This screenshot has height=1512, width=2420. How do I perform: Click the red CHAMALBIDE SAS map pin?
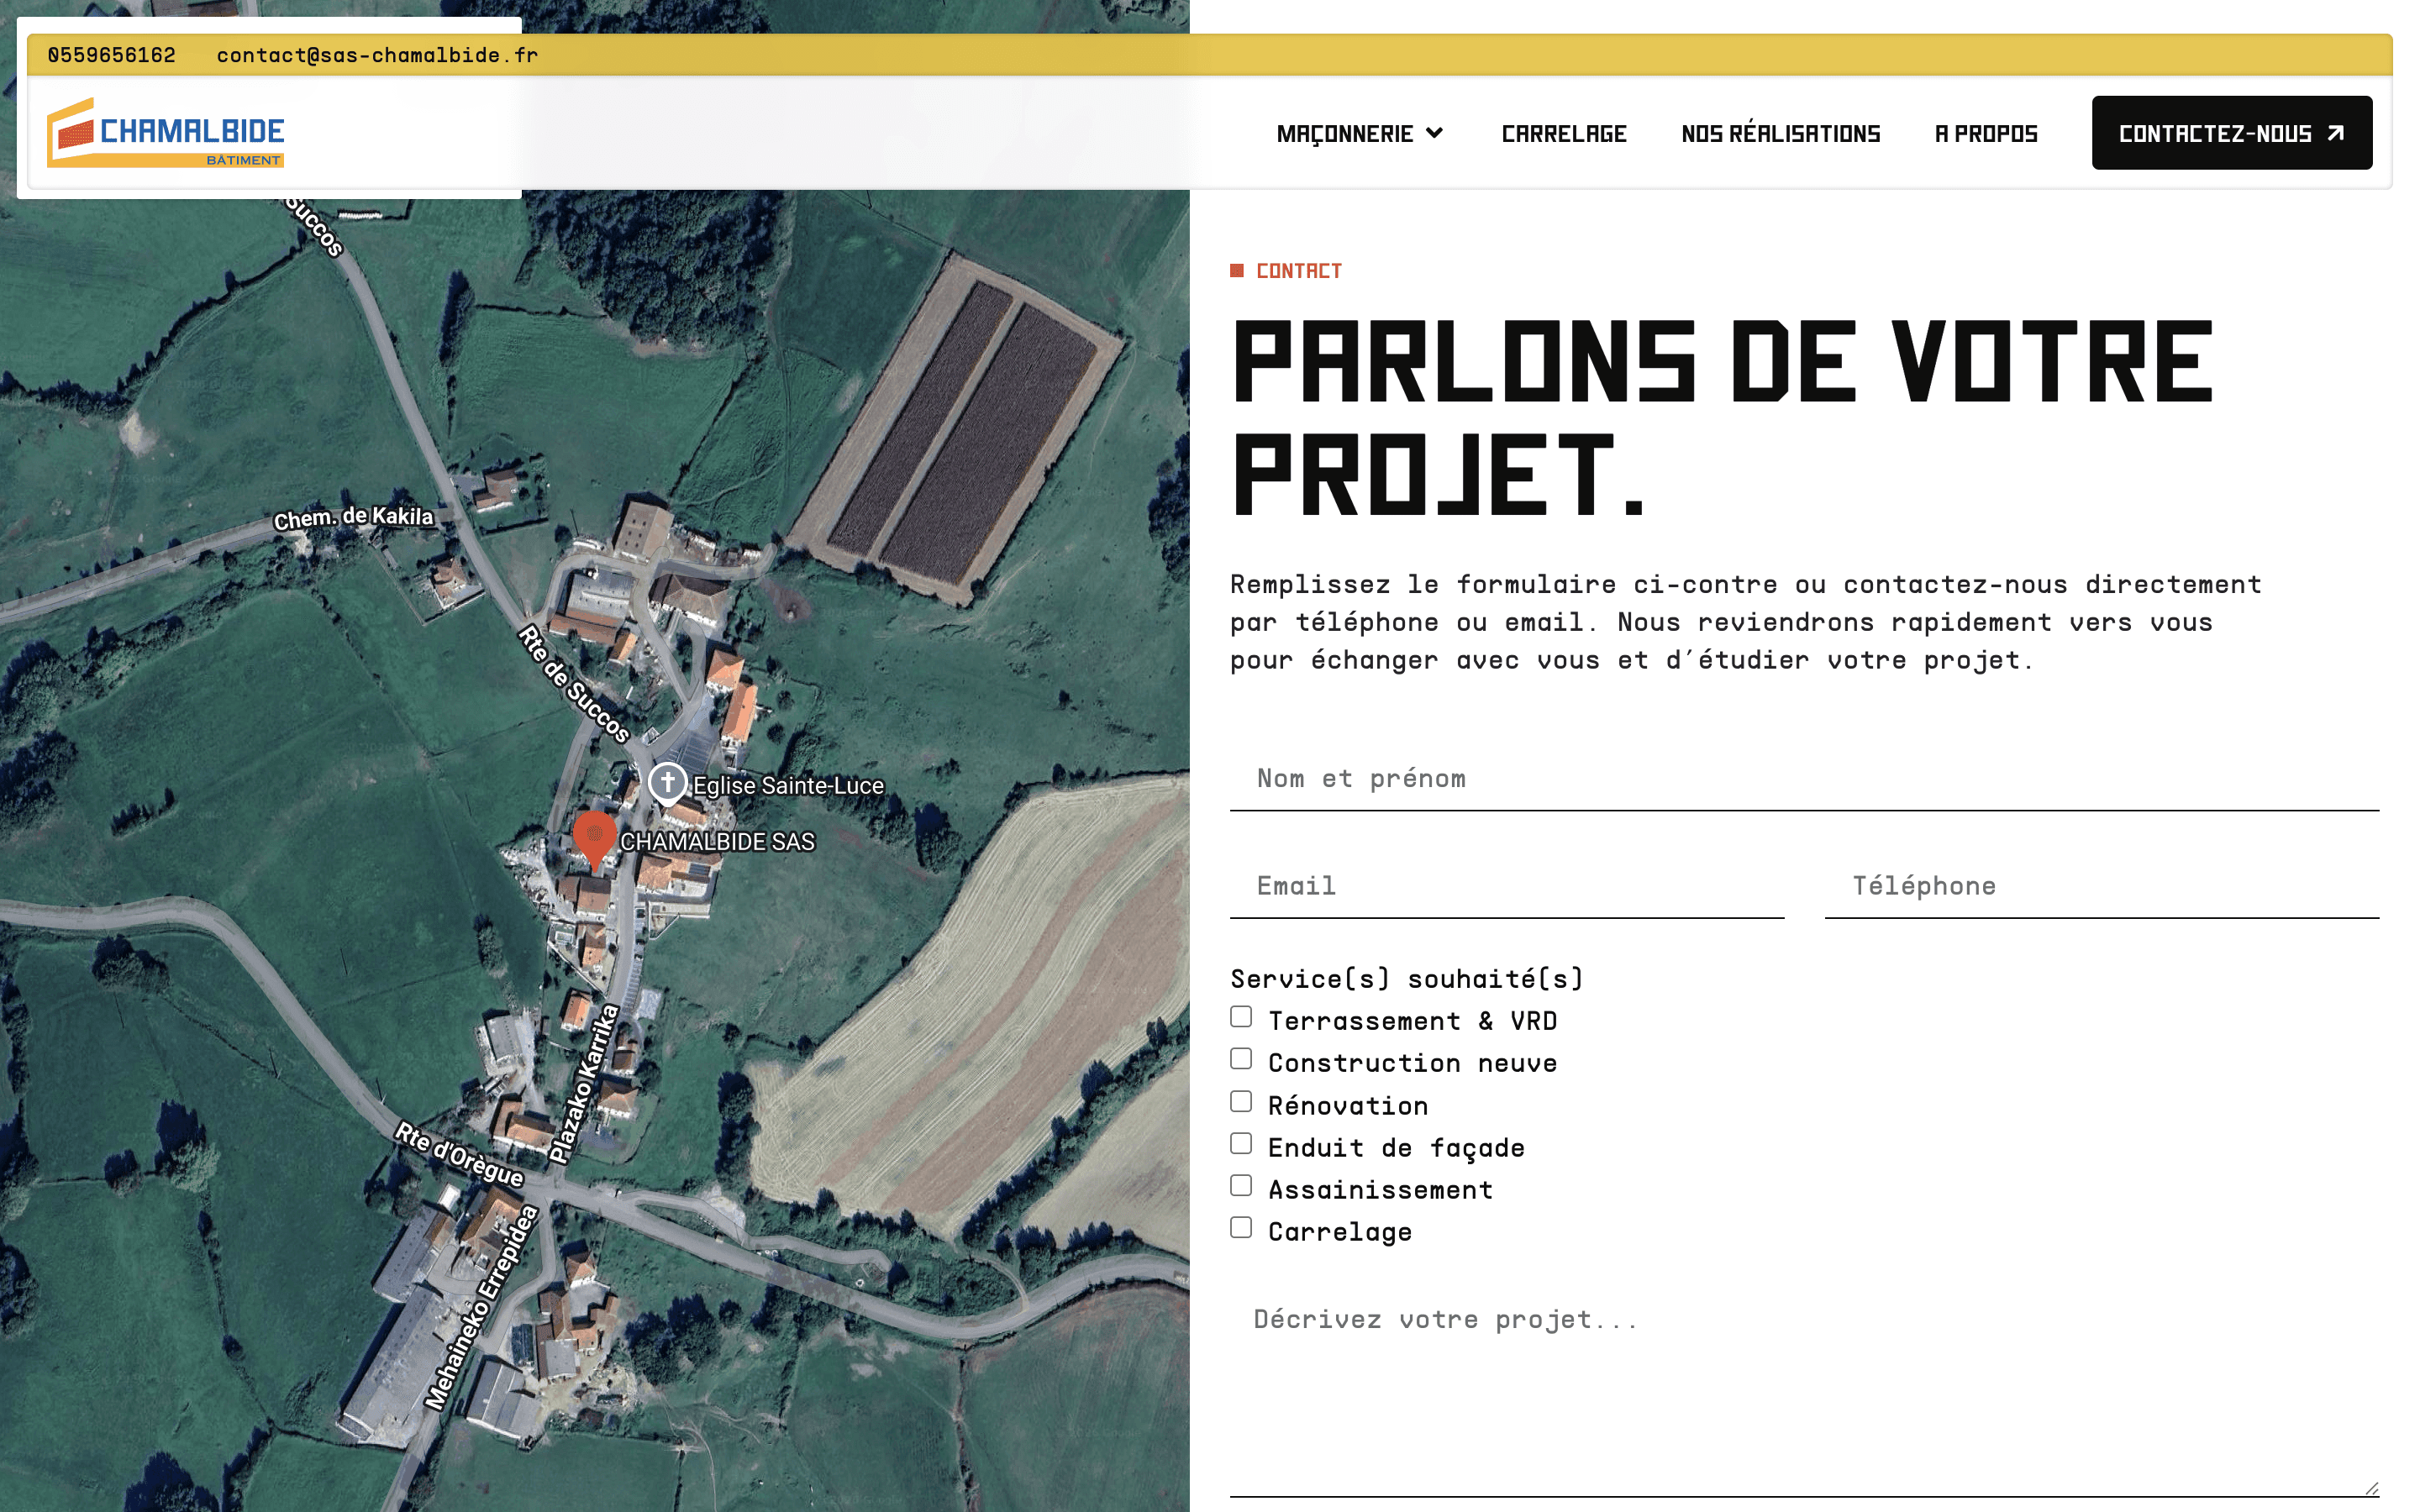click(x=594, y=835)
